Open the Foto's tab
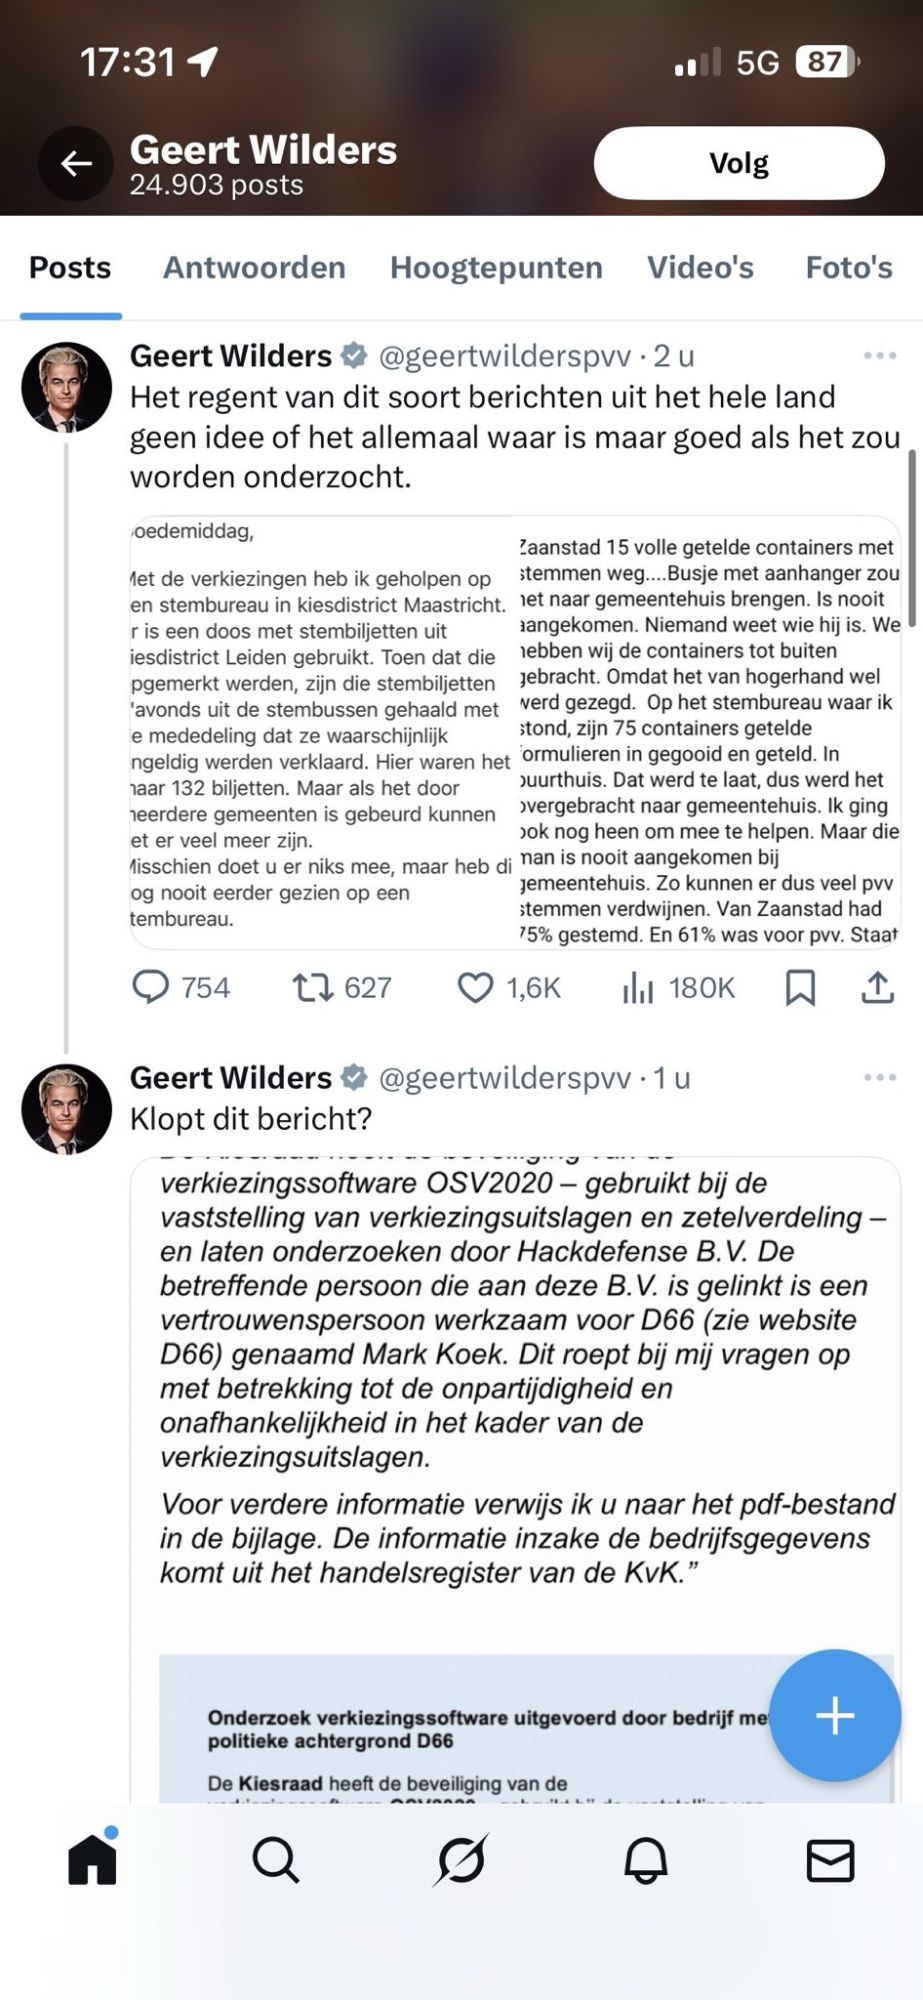The height and width of the screenshot is (2000, 923). pos(849,268)
